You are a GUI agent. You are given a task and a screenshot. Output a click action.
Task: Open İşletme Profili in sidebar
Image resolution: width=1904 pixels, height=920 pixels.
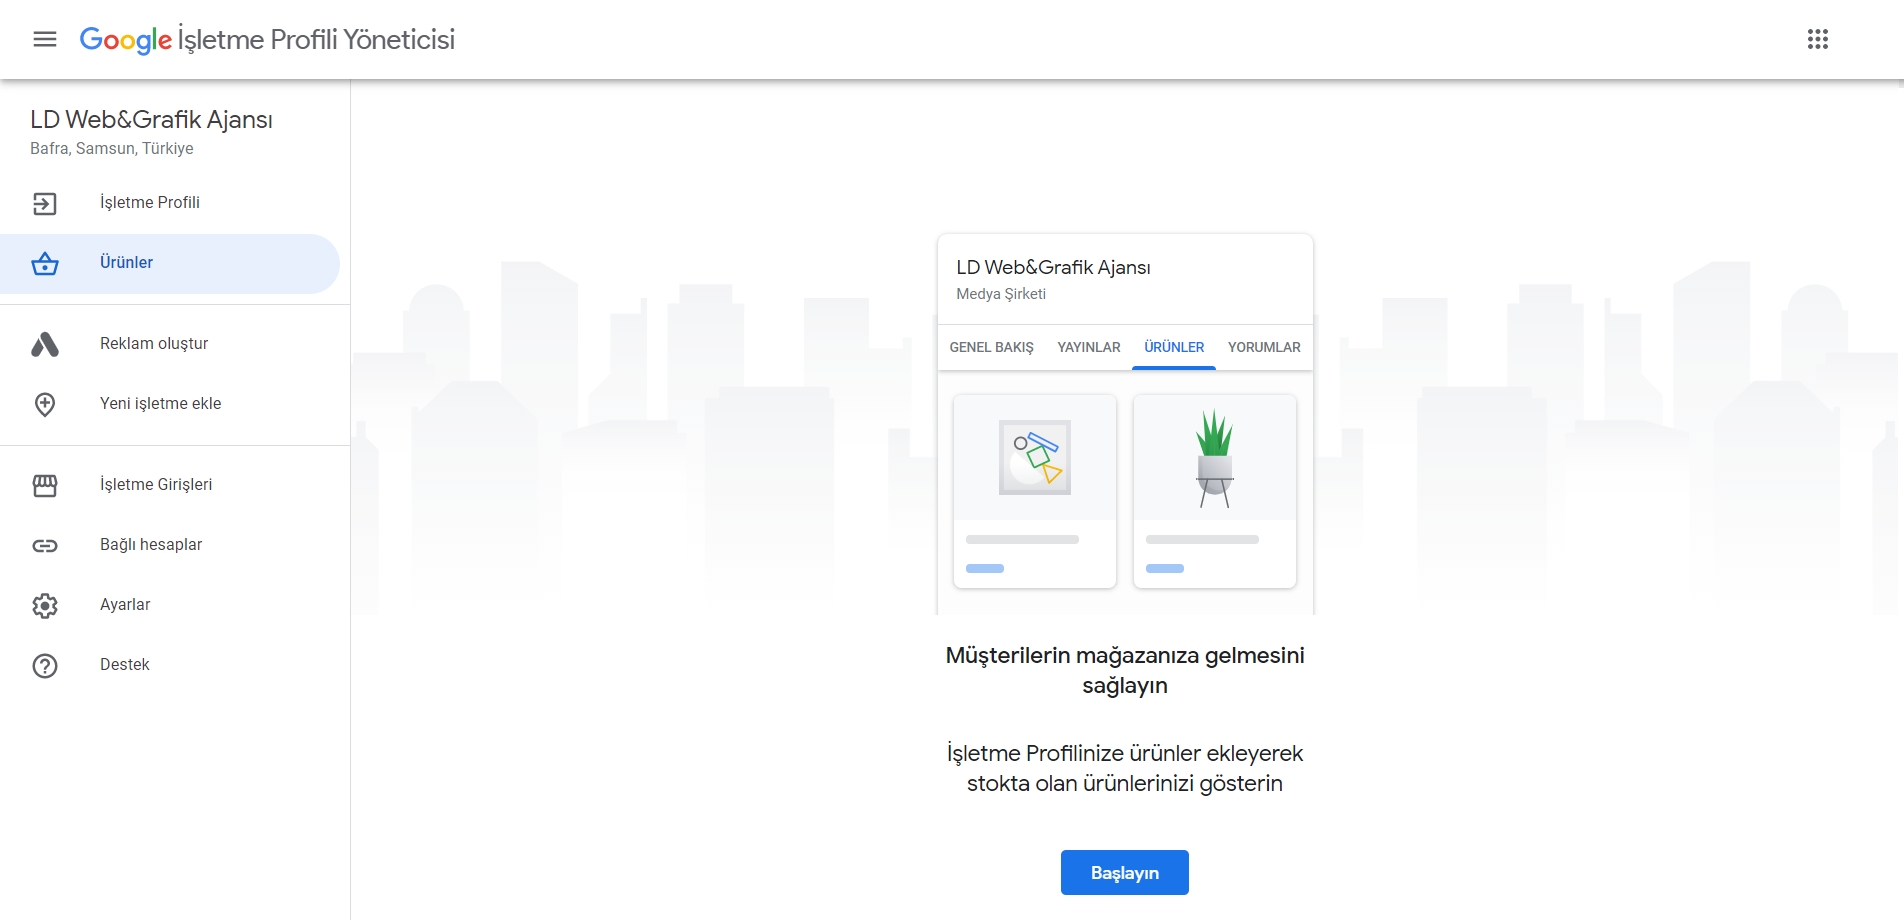tap(170, 203)
